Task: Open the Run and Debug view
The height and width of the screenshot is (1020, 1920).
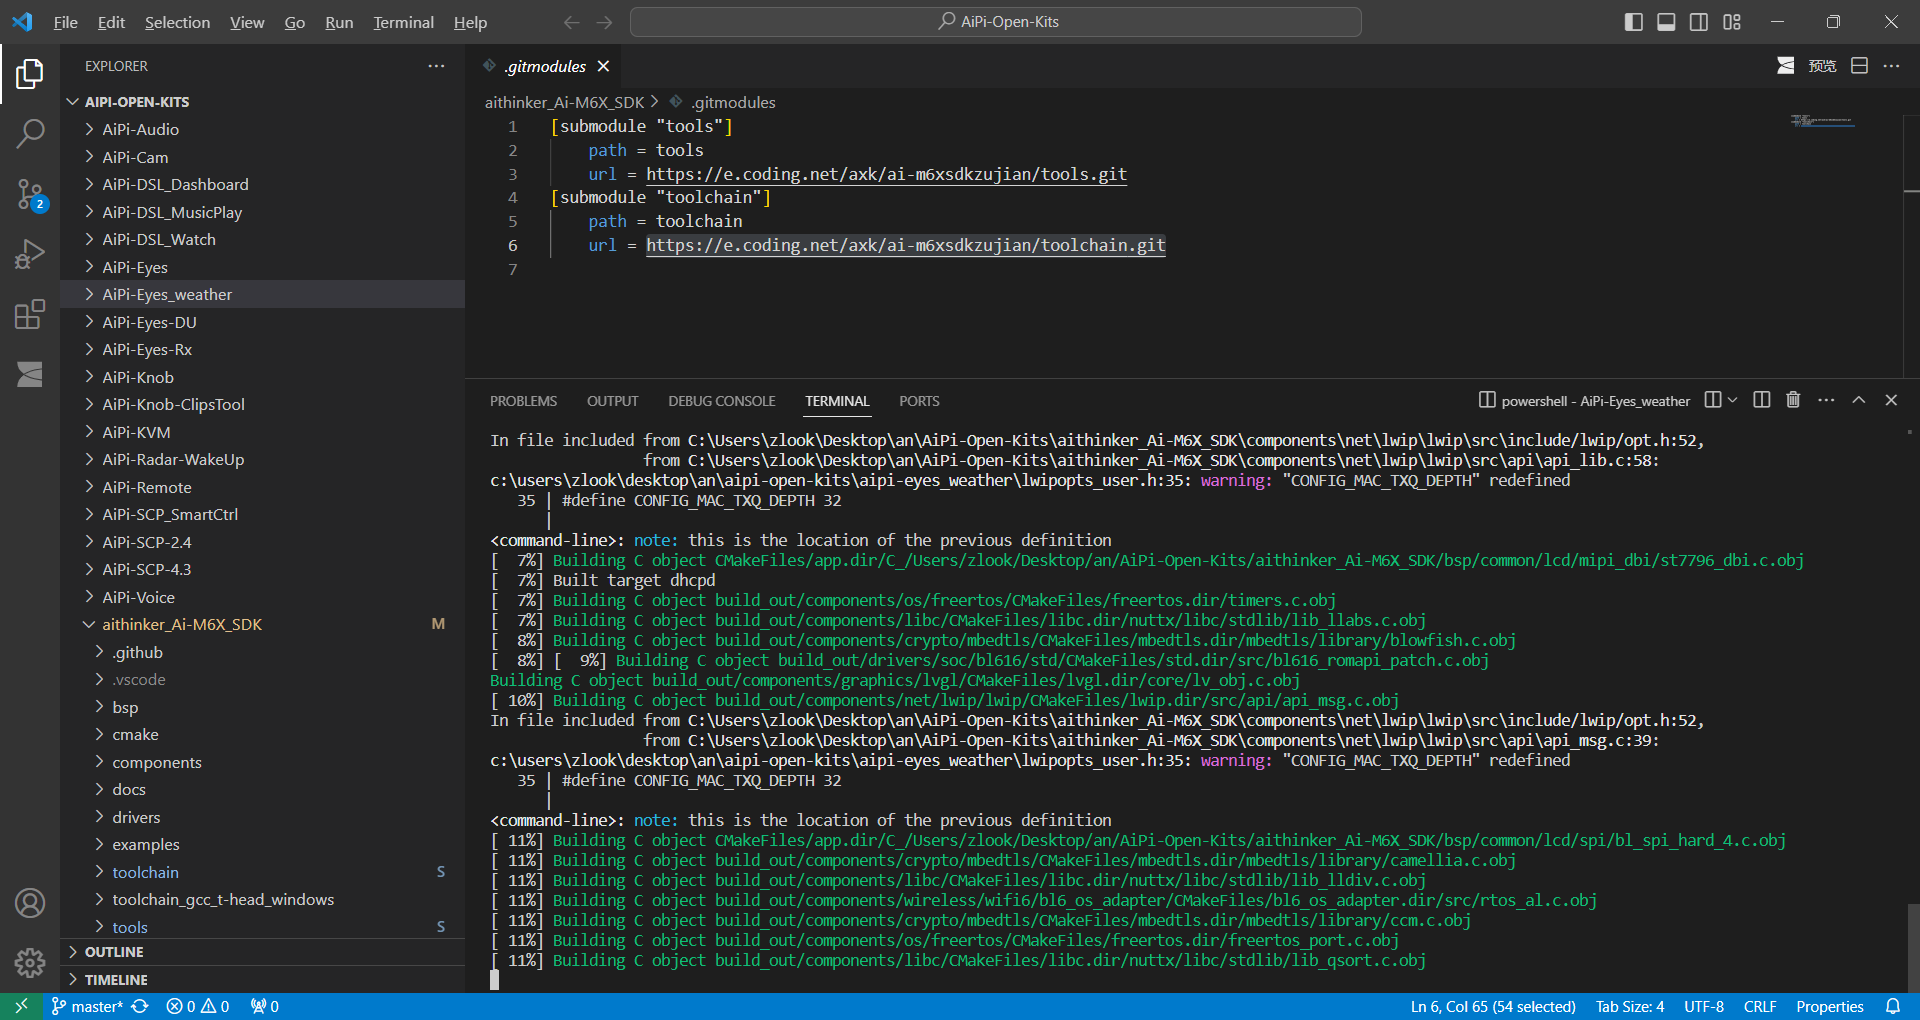Action: (x=30, y=254)
